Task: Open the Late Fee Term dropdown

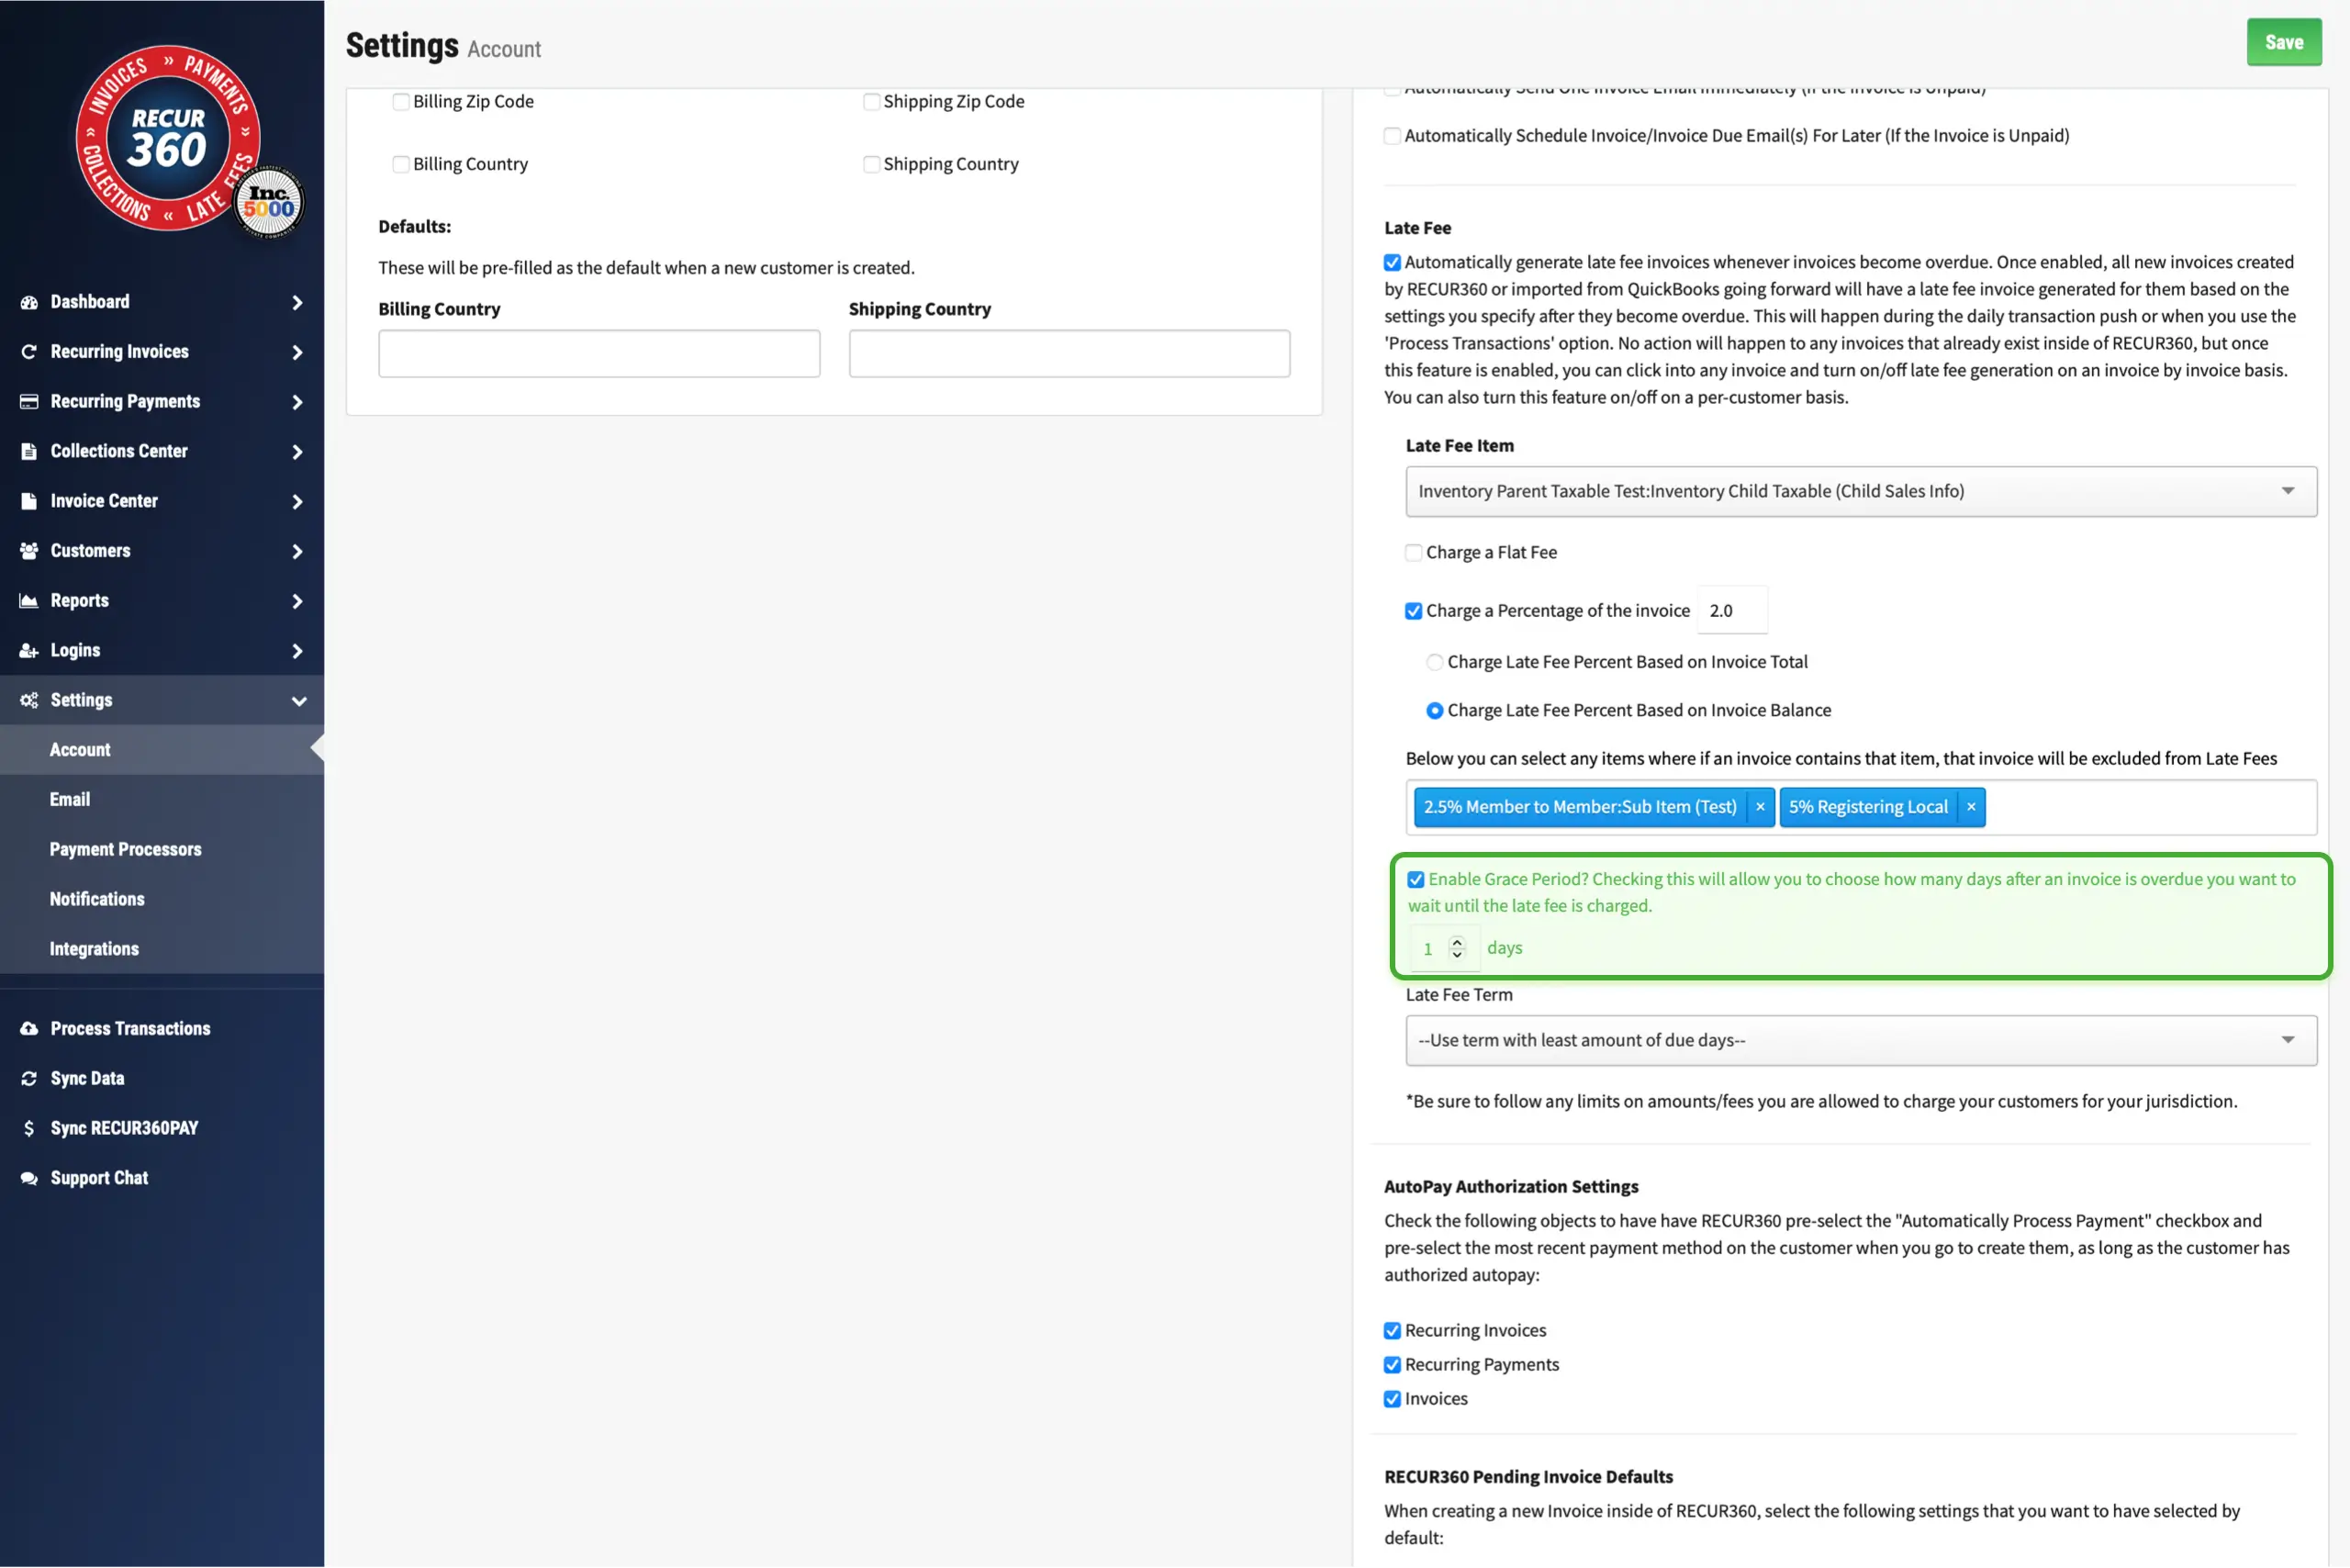Action: click(1860, 1041)
